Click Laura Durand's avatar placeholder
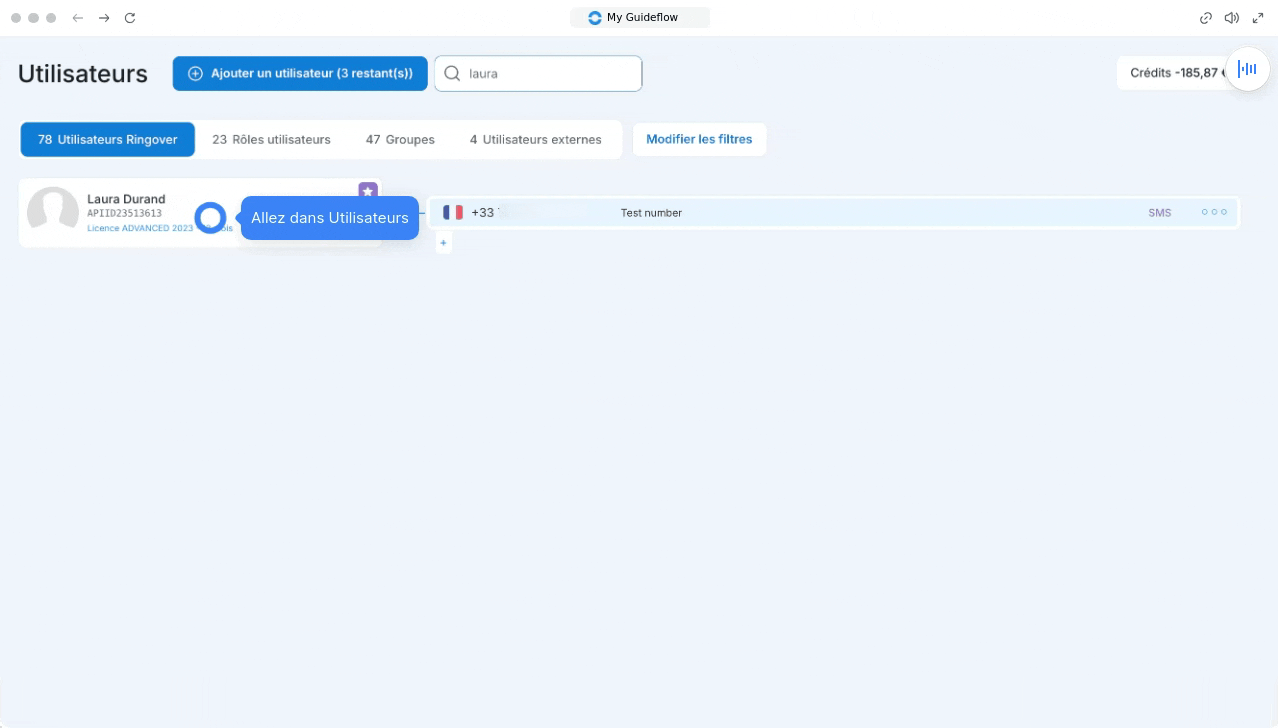The image size is (1278, 728). point(53,212)
